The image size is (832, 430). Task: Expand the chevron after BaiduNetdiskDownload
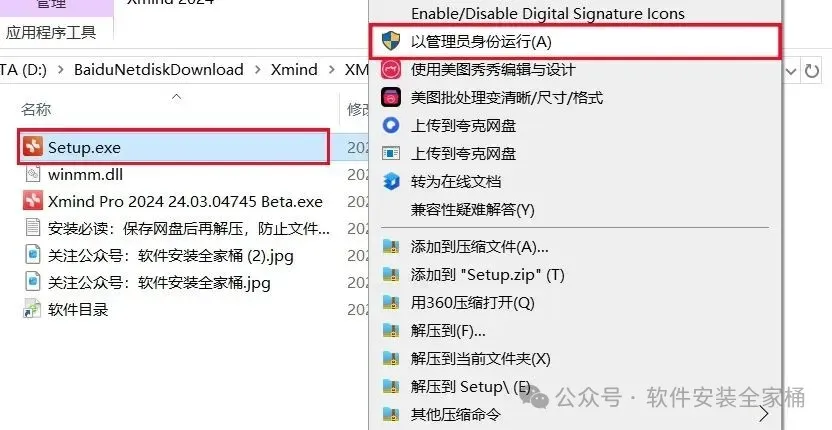pos(257,70)
